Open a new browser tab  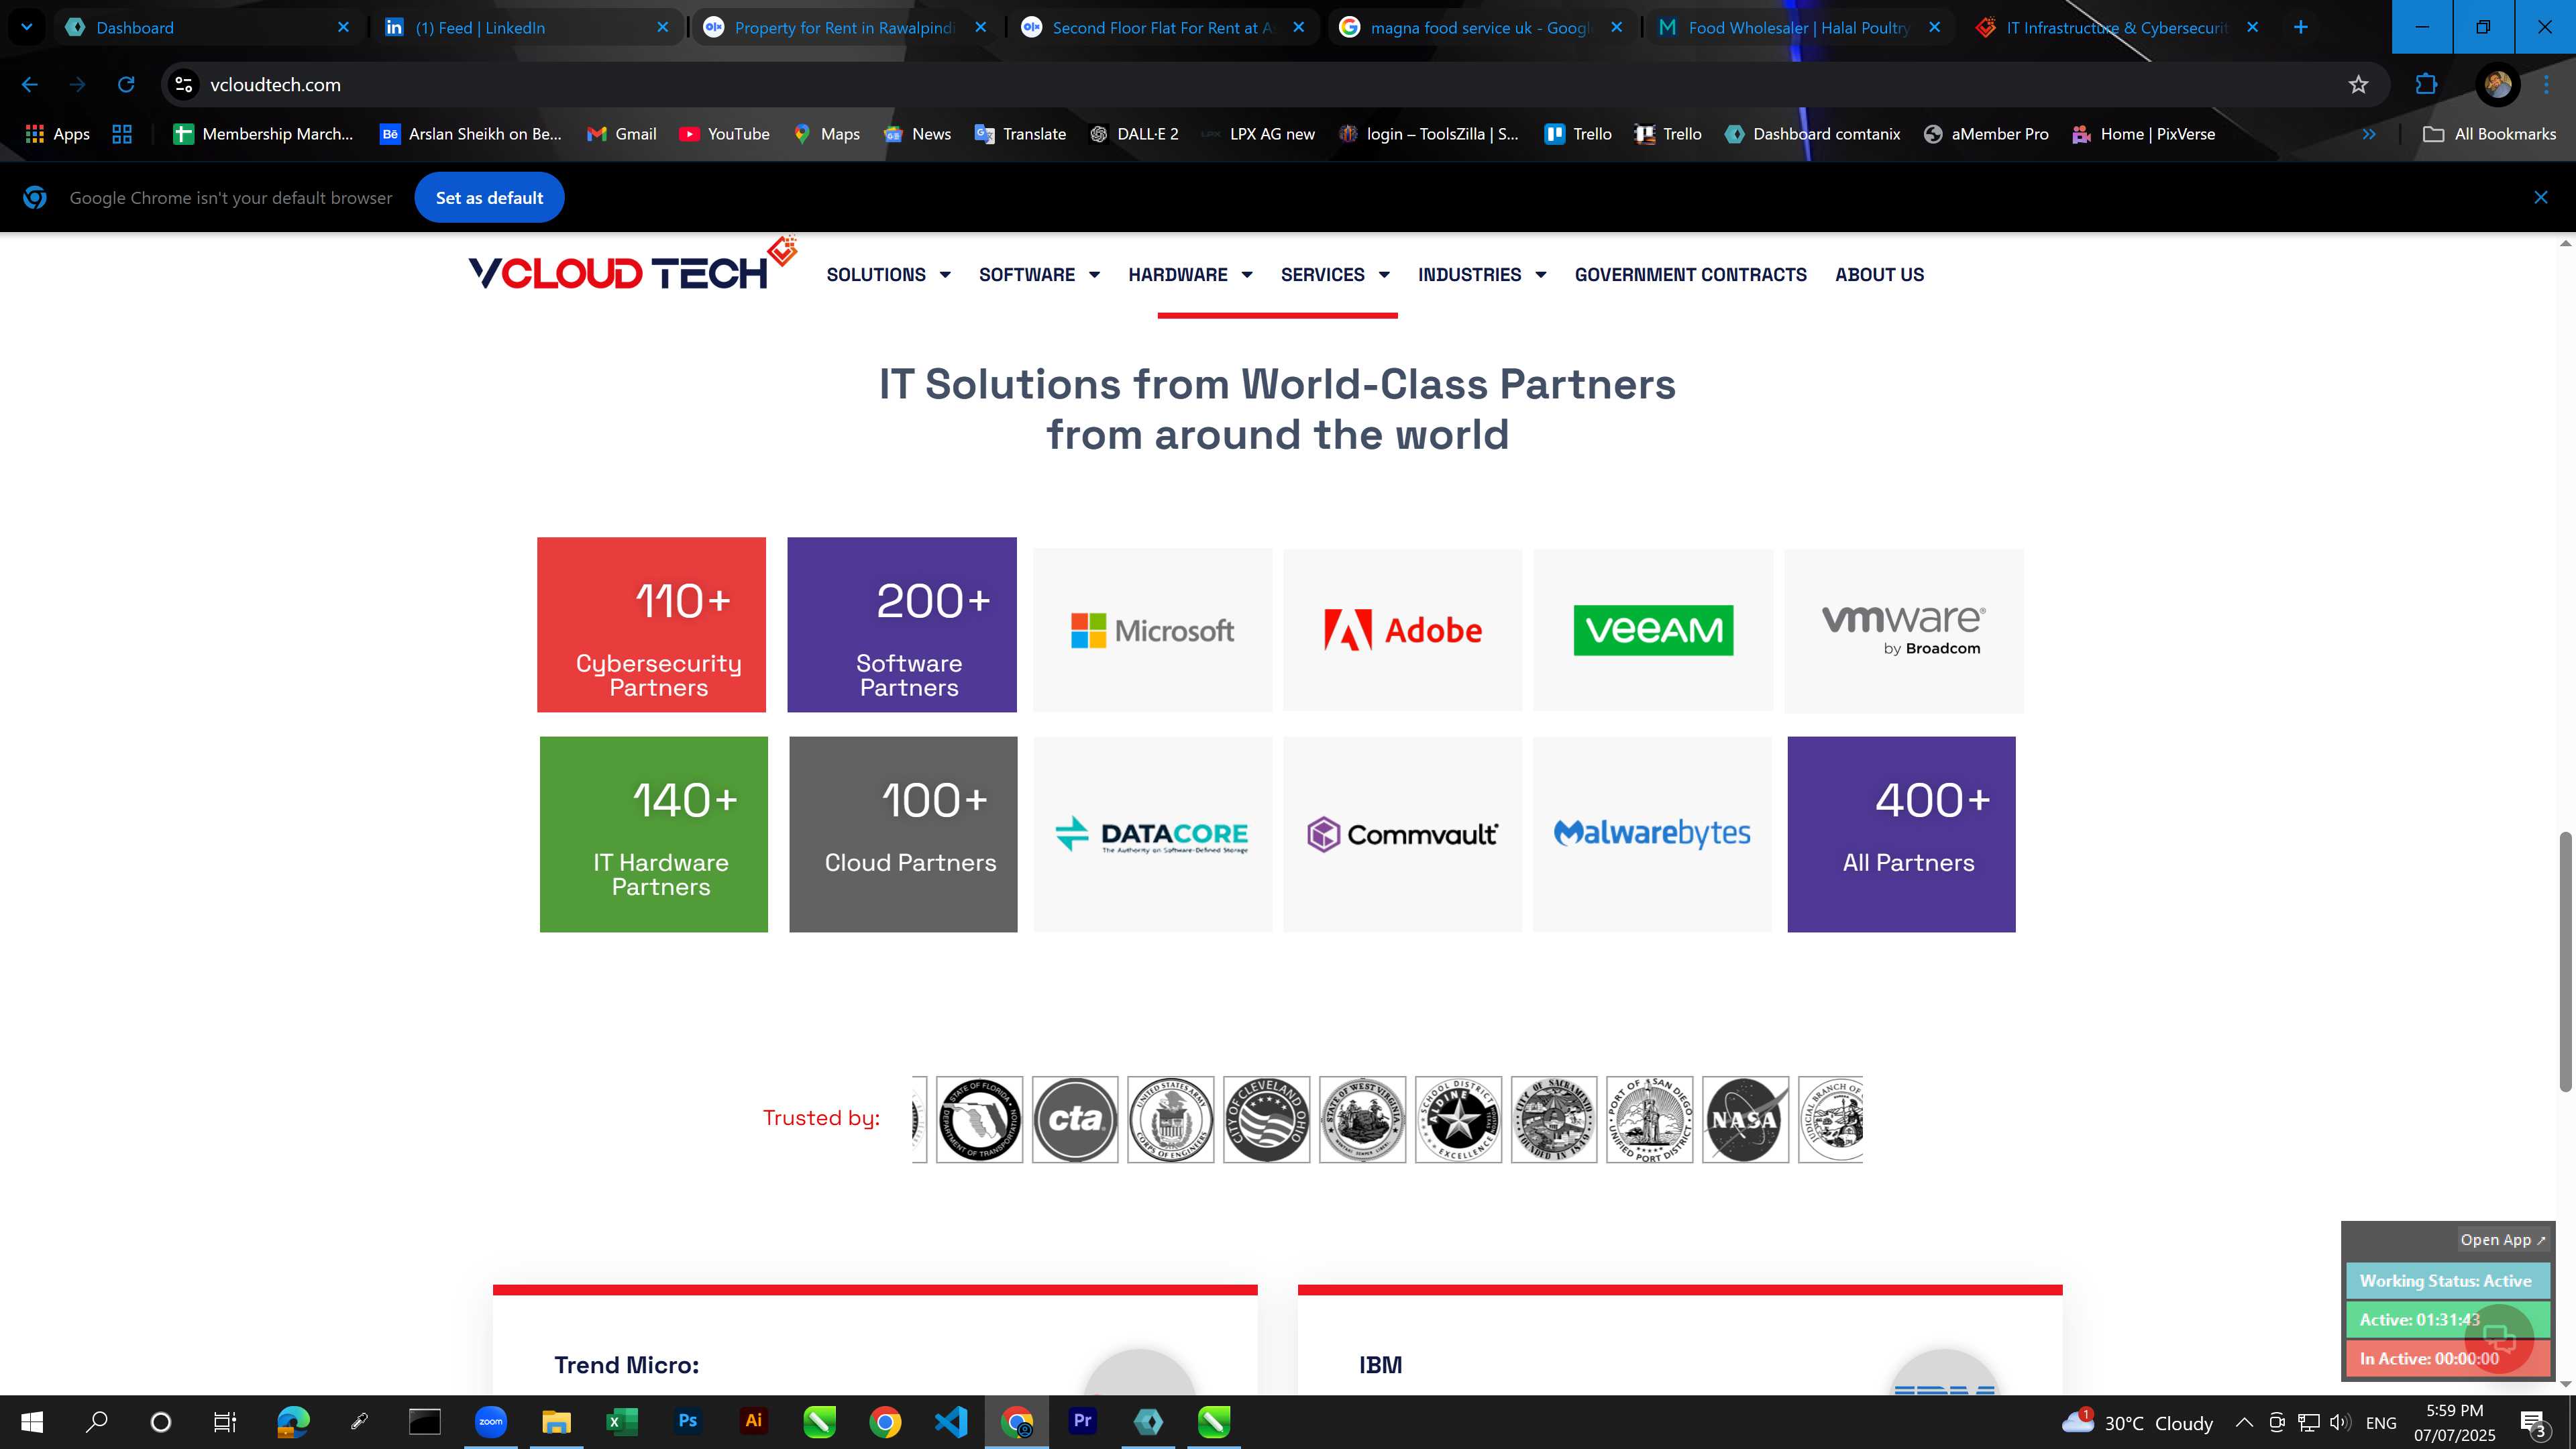pos(2300,27)
